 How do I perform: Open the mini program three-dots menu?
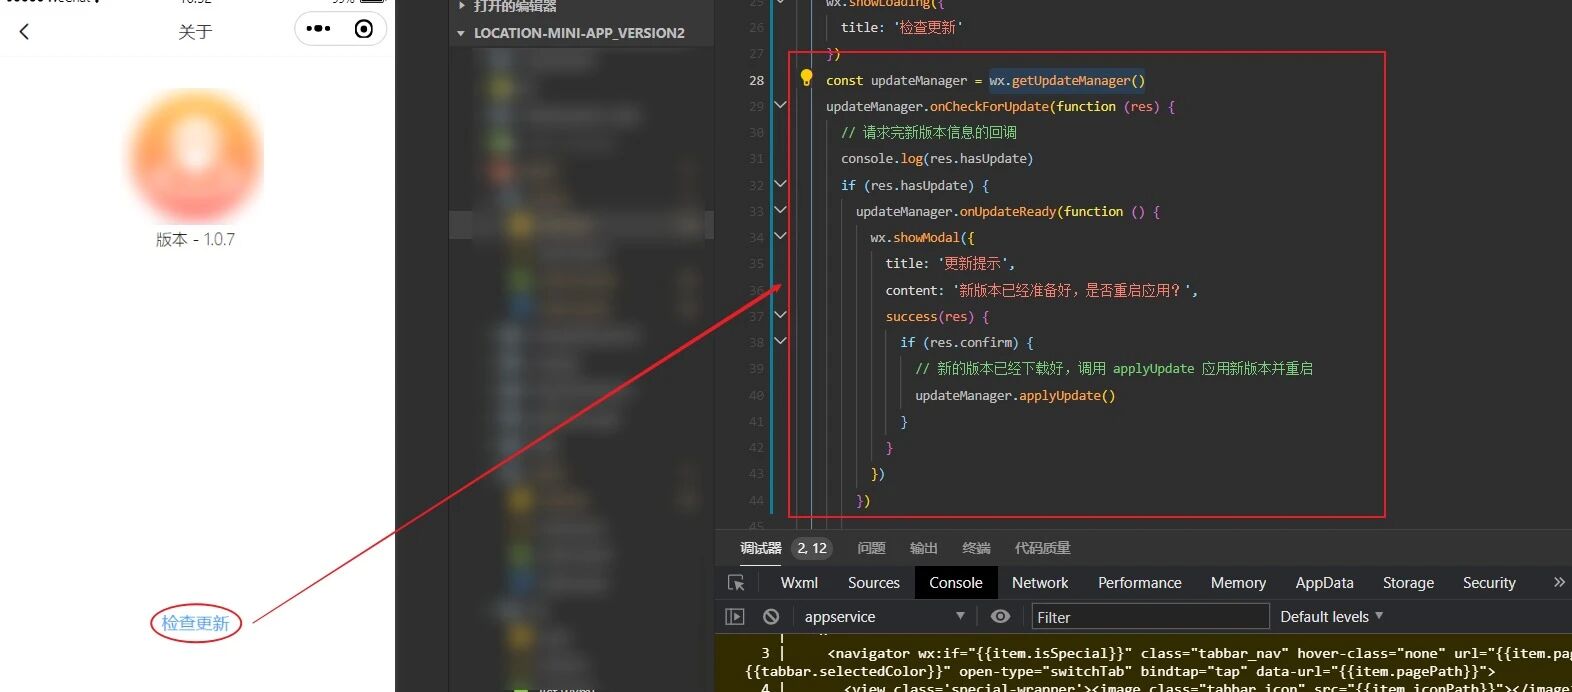pos(318,29)
